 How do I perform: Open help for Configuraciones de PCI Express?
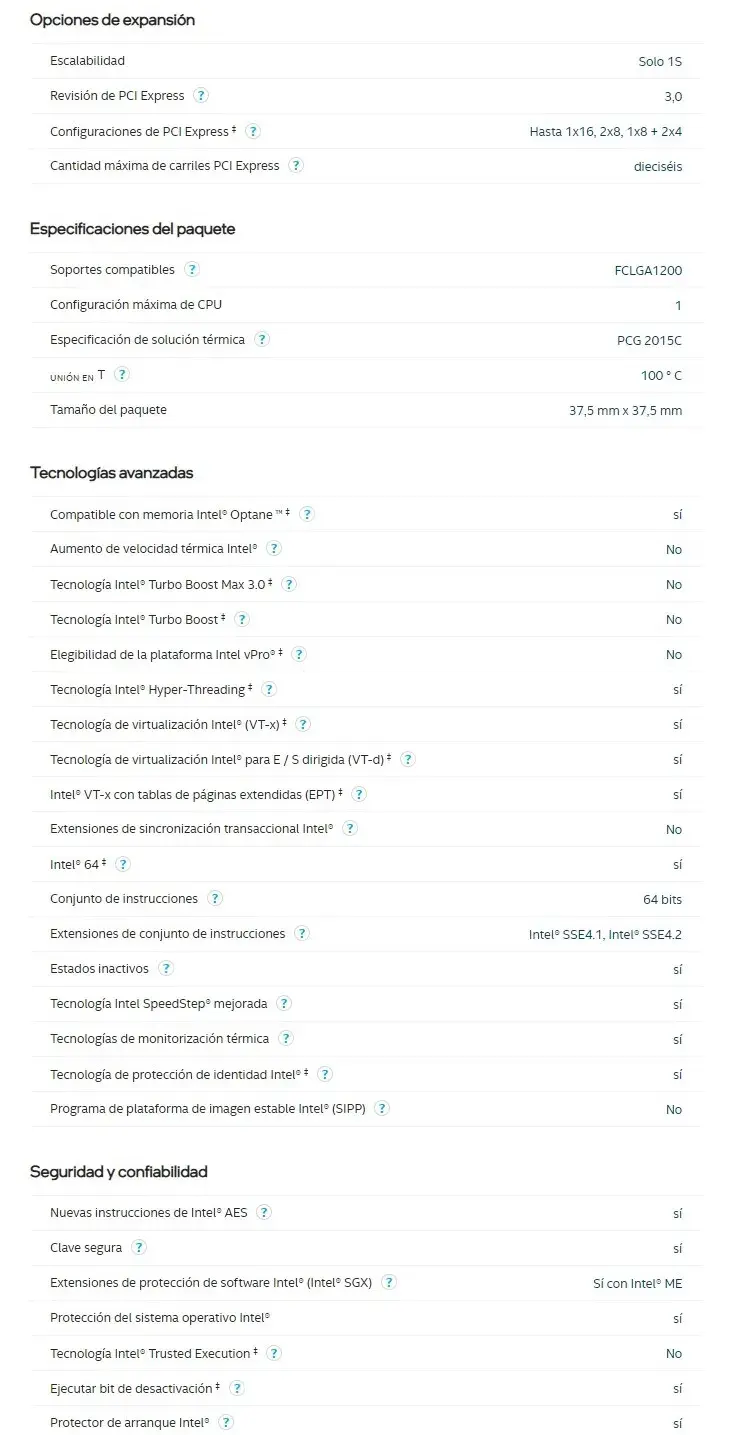pos(253,131)
